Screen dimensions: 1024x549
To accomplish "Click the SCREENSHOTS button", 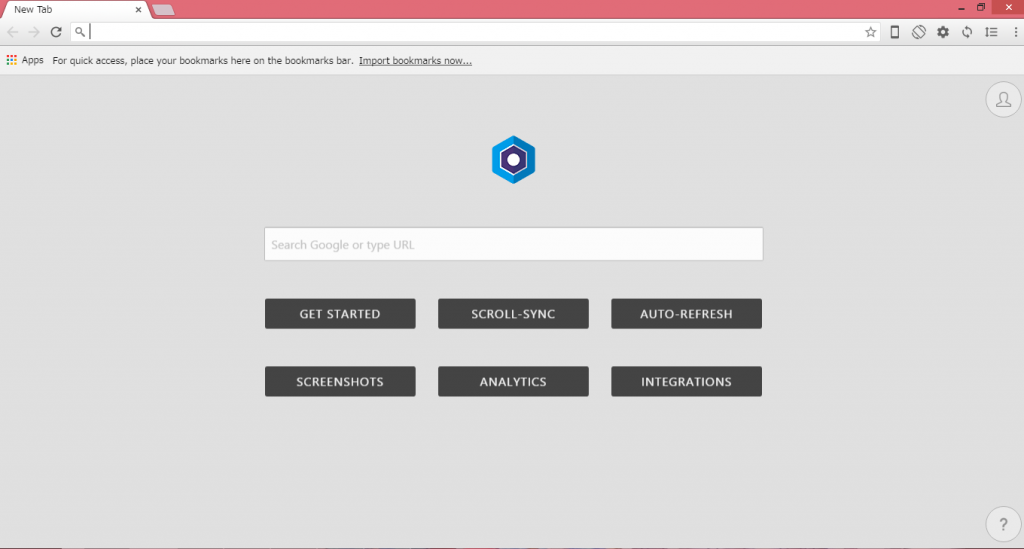I will pyautogui.click(x=340, y=382).
